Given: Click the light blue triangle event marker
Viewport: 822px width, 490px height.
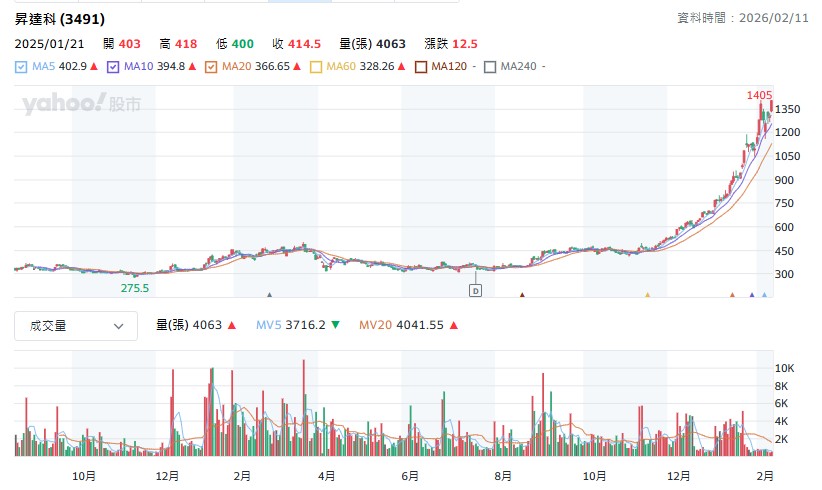Looking at the screenshot, I should pos(764,295).
